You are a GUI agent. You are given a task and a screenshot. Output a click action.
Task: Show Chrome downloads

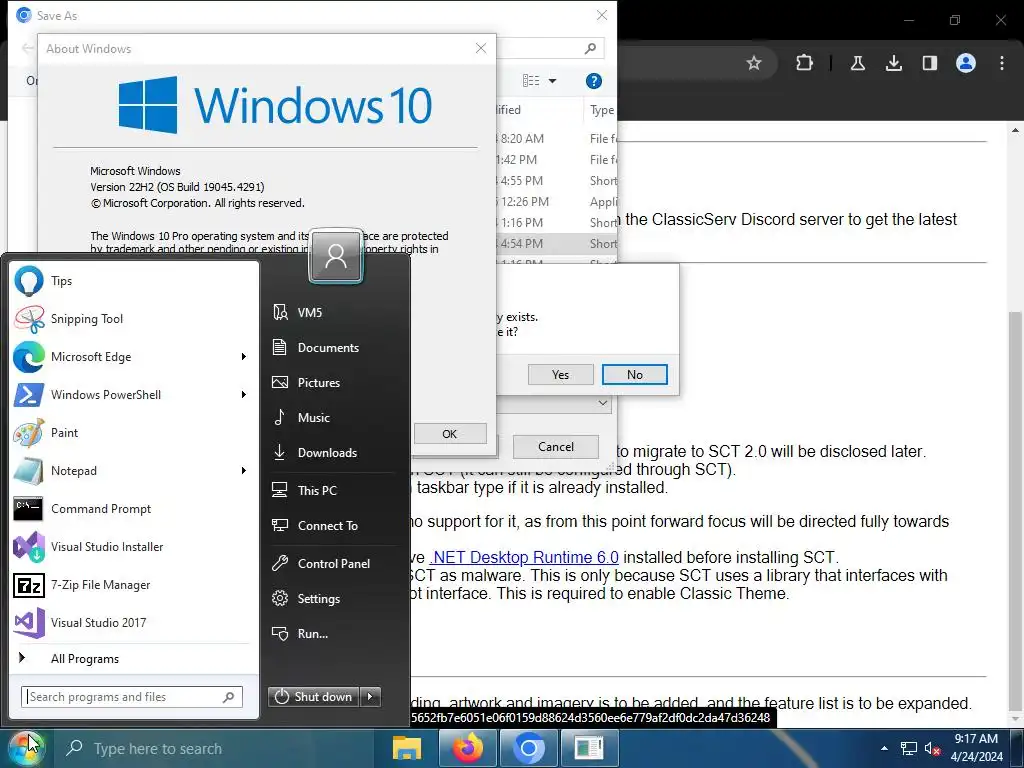pyautogui.click(x=893, y=63)
